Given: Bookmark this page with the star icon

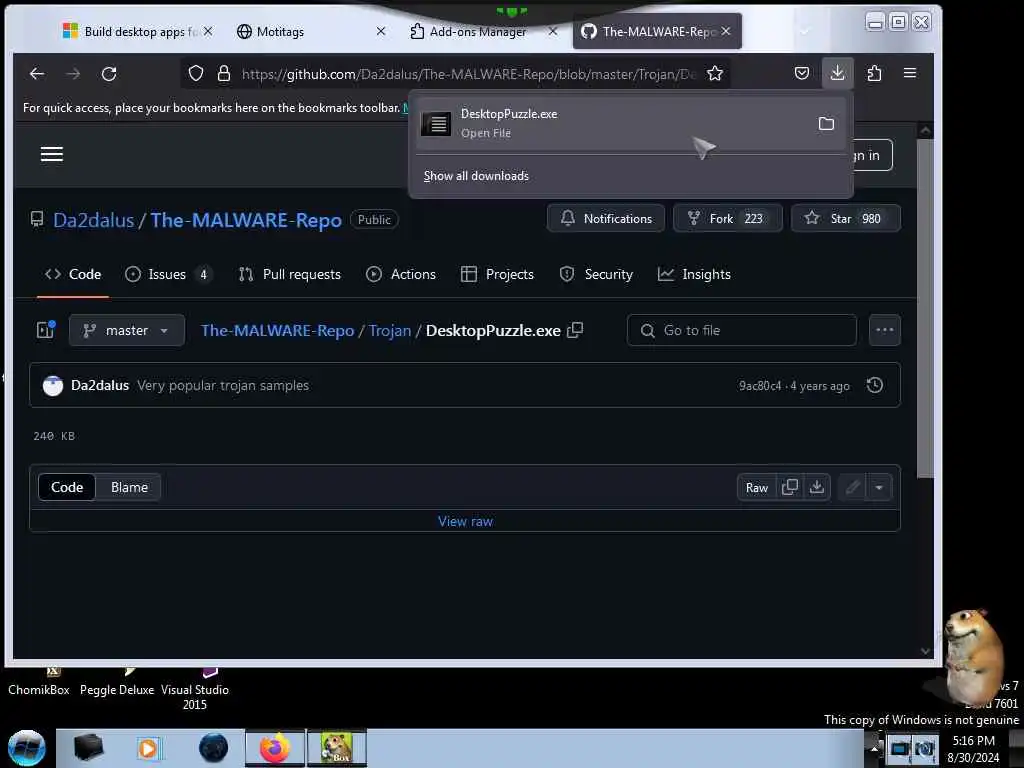Looking at the screenshot, I should pyautogui.click(x=715, y=73).
